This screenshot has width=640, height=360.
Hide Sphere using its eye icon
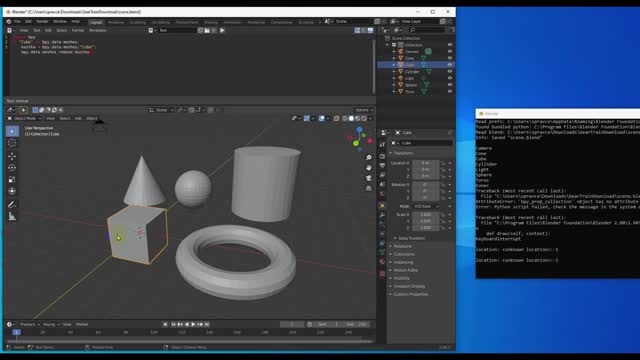coord(450,84)
